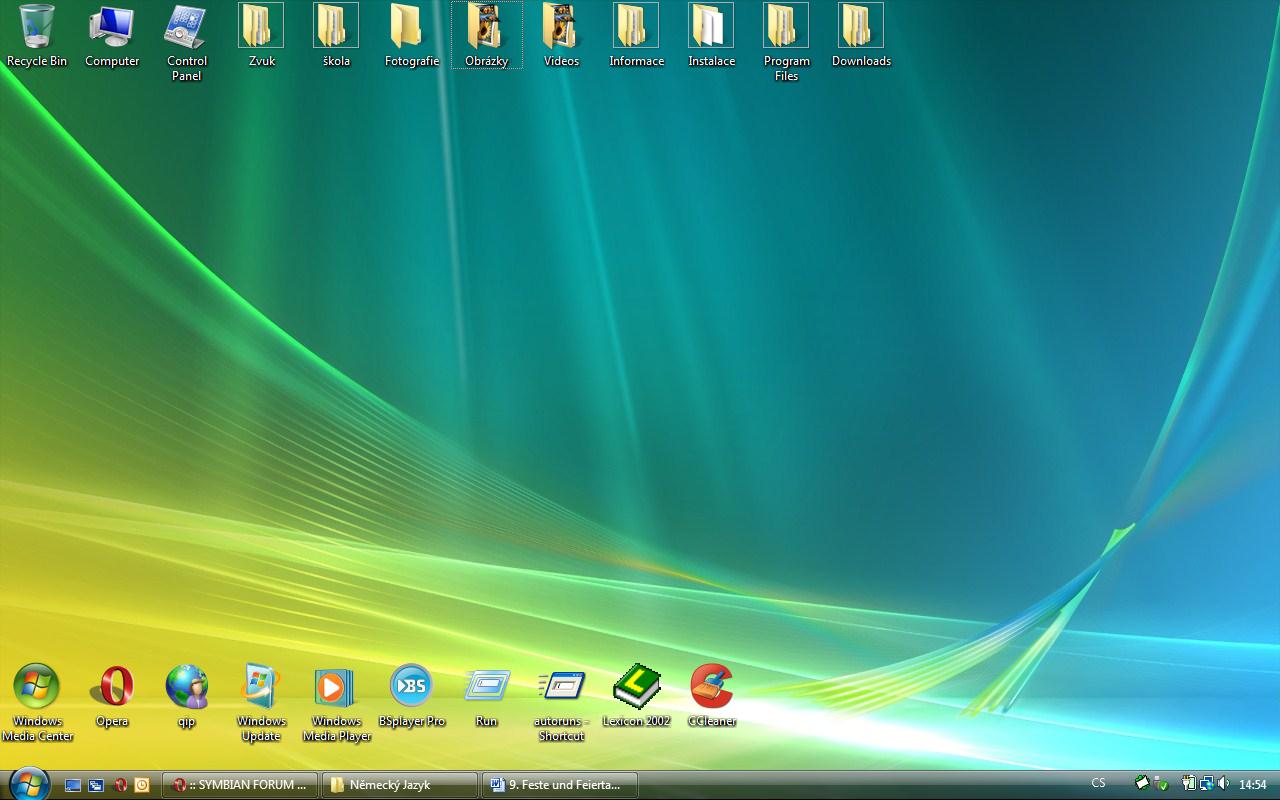Click the green tray icon beside CS
Image resolution: width=1280 pixels, height=800 pixels.
tap(1143, 784)
